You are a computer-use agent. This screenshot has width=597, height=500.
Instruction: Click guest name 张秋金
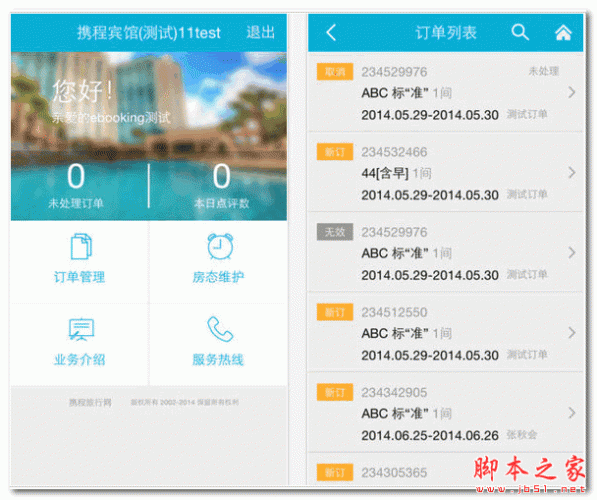522,435
